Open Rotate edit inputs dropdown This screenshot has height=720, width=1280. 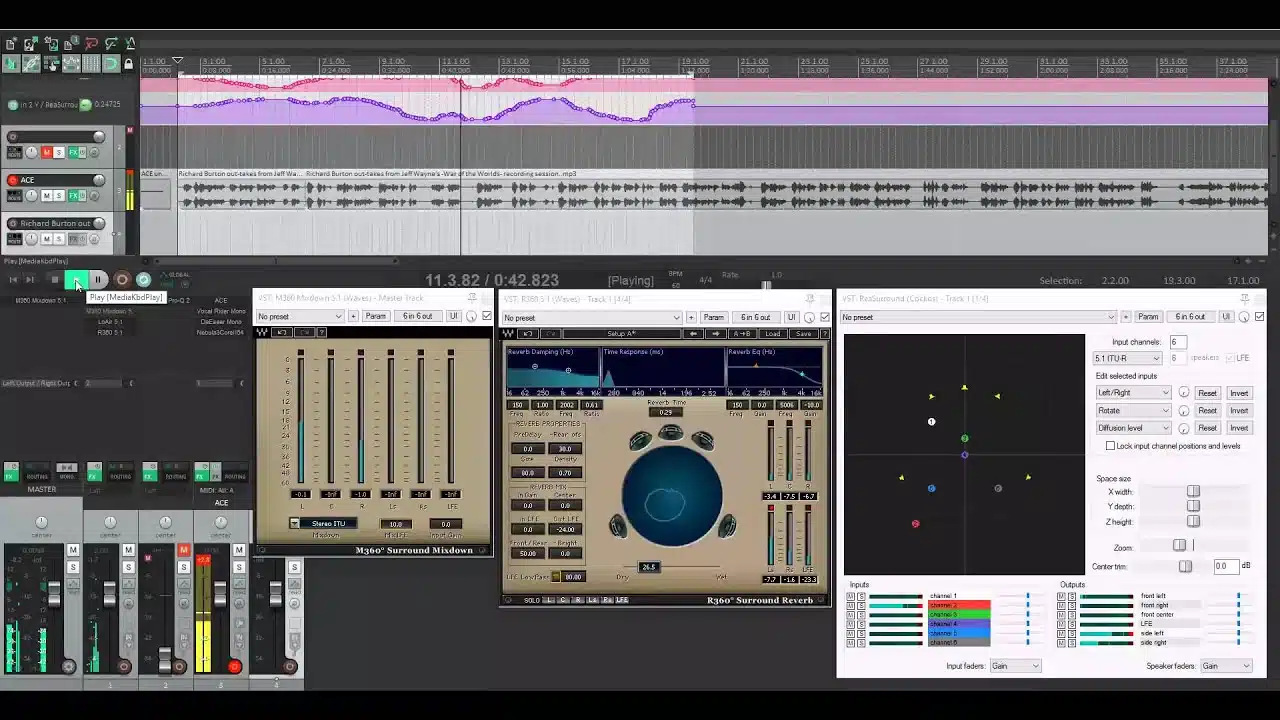coord(1133,410)
